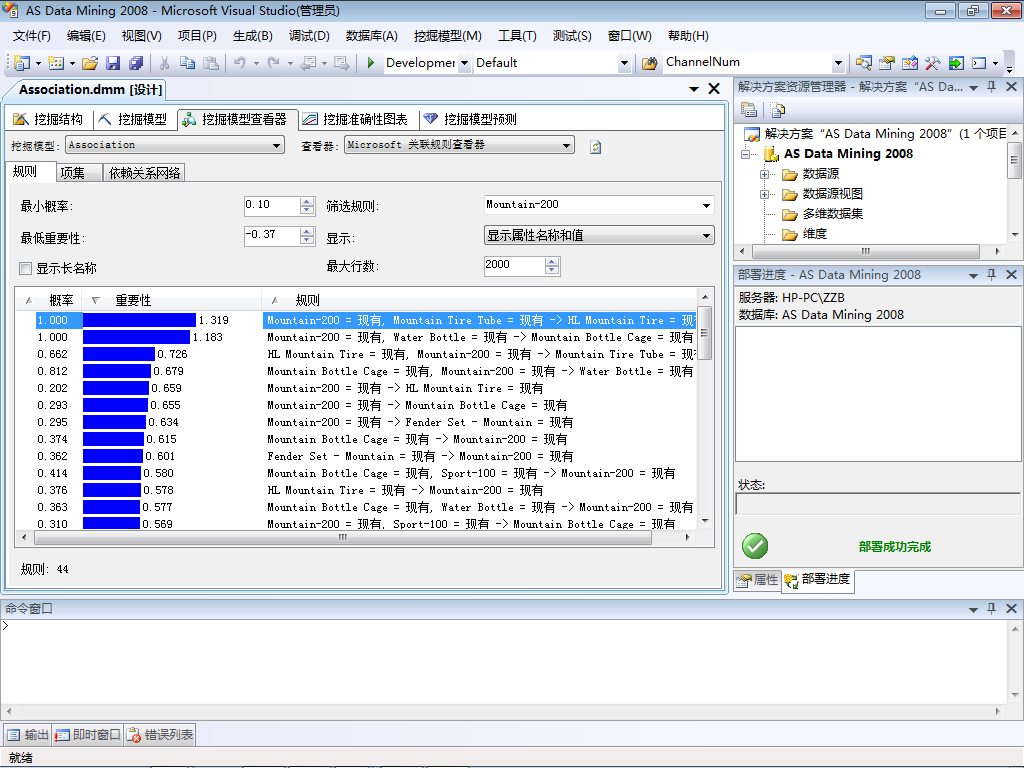The image size is (1024, 768).
Task: Open the 工具(T) menu
Action: pos(517,36)
